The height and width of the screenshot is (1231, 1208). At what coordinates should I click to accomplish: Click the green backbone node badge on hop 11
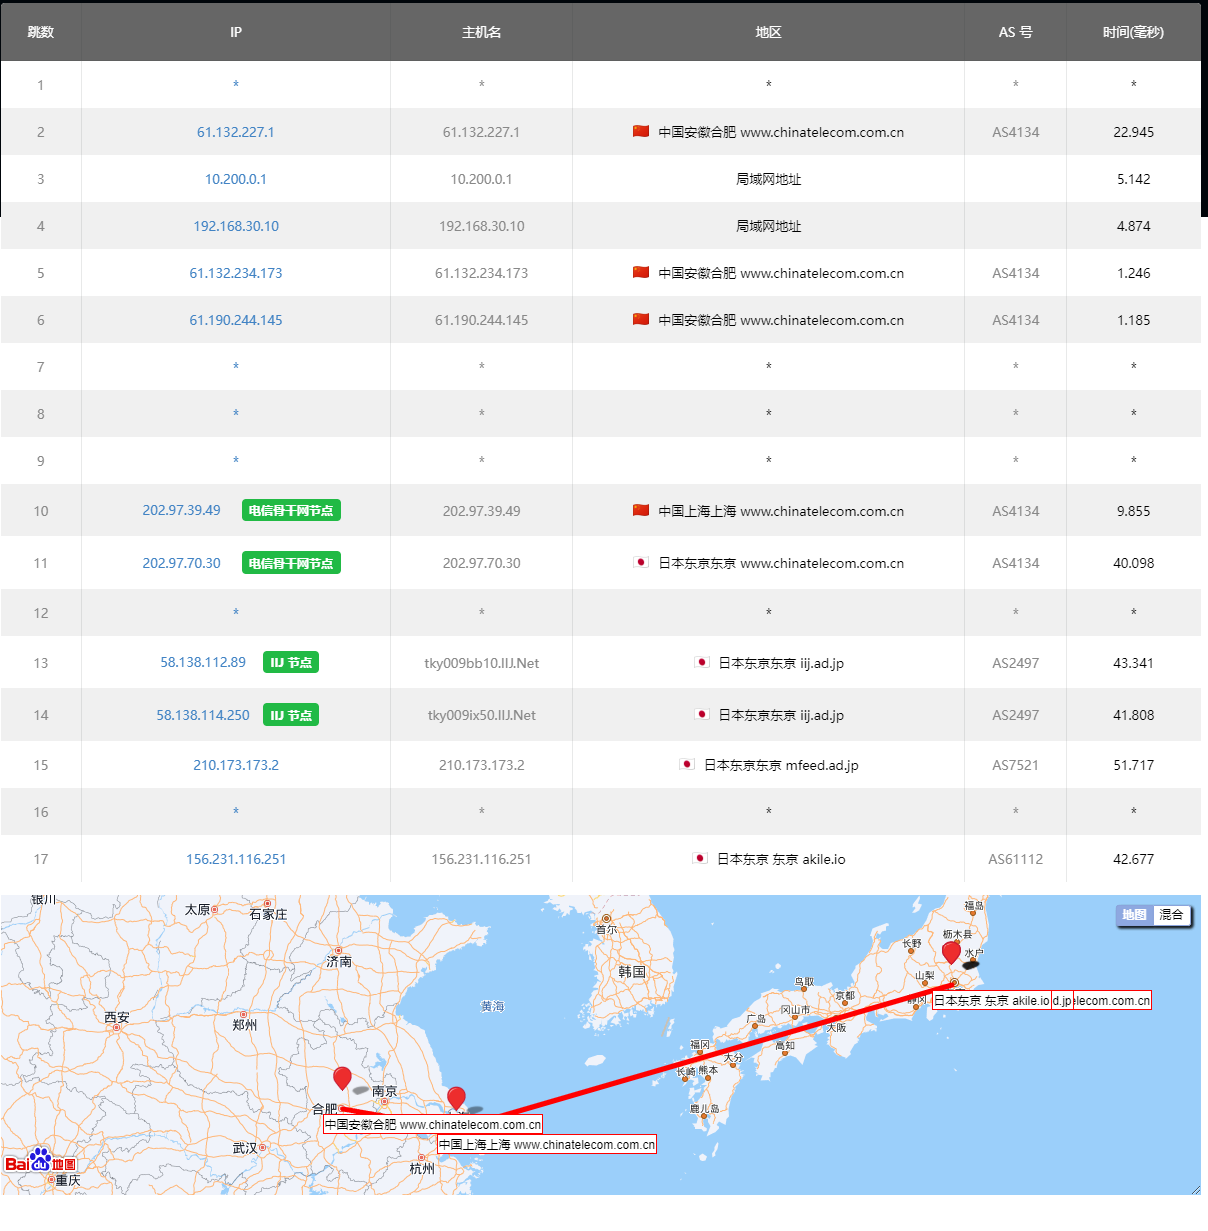coord(291,563)
